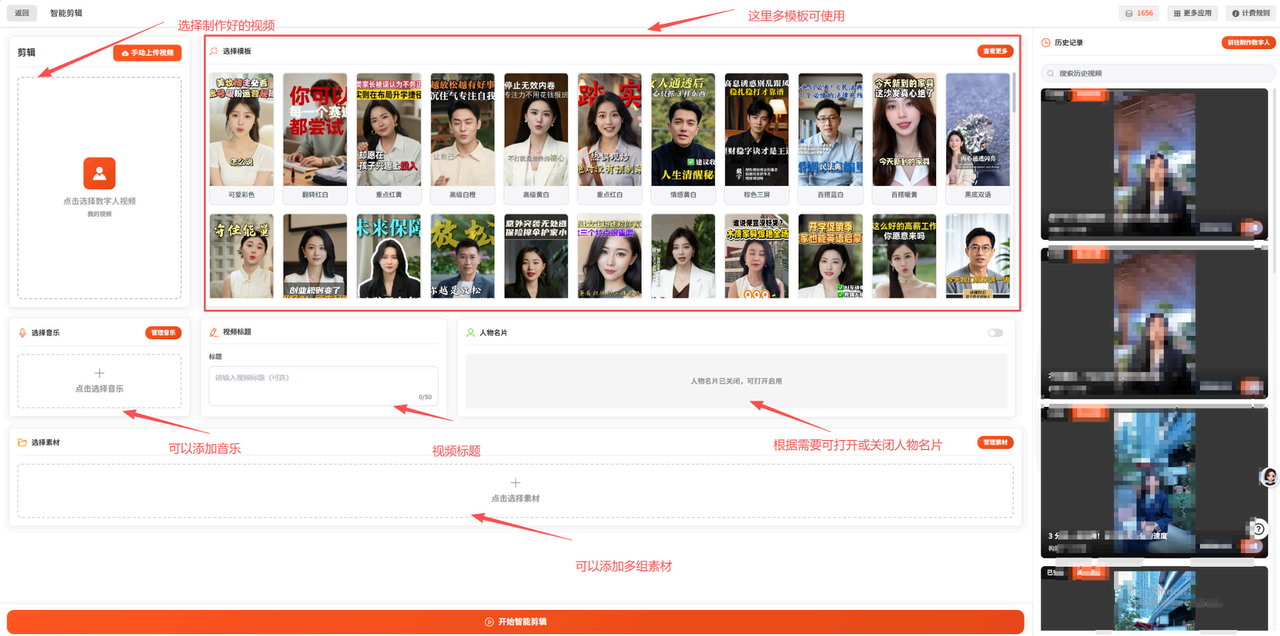Click 查看更多 to expand templates
This screenshot has width=1280, height=636.
[x=995, y=51]
